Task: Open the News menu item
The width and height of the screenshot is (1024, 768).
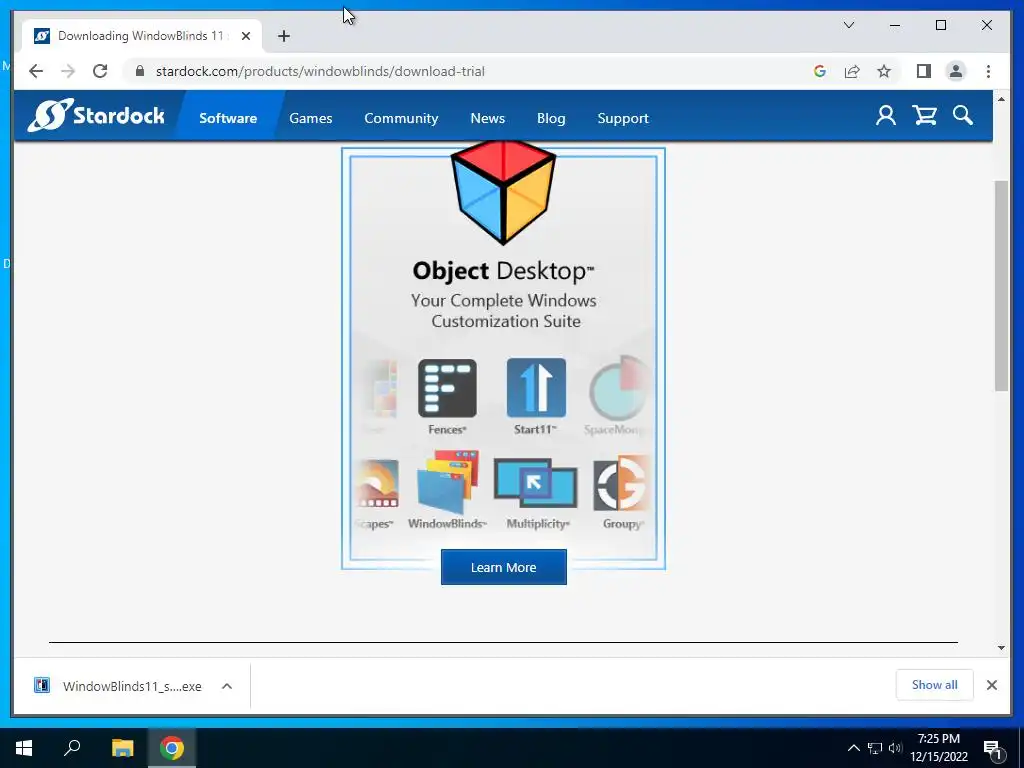Action: point(487,118)
